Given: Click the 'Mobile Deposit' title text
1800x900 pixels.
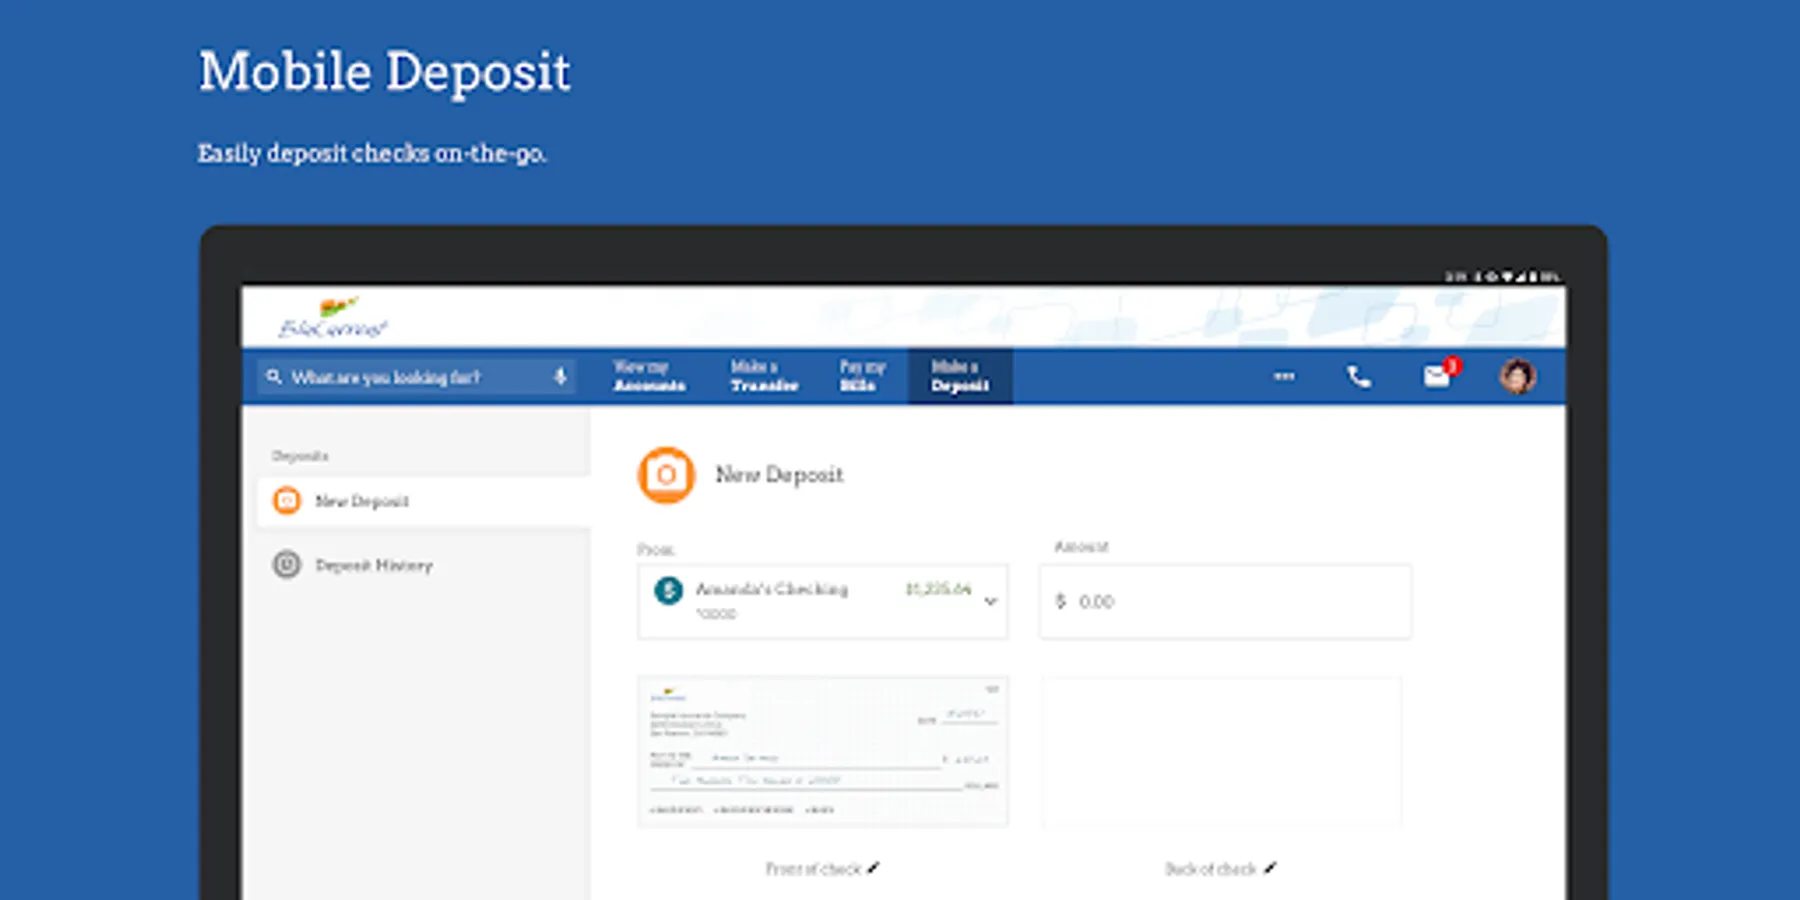Looking at the screenshot, I should pyautogui.click(x=385, y=72).
